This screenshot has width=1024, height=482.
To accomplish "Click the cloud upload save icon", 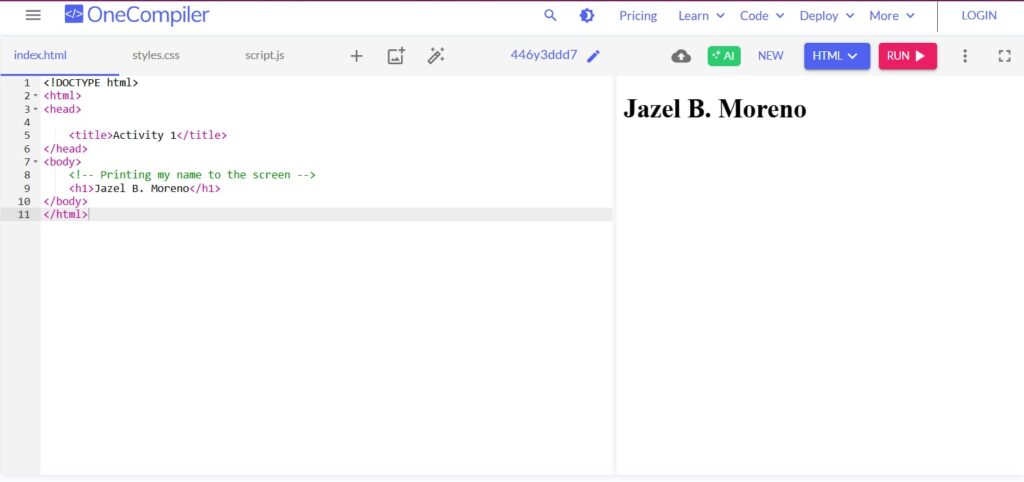I will pos(681,56).
